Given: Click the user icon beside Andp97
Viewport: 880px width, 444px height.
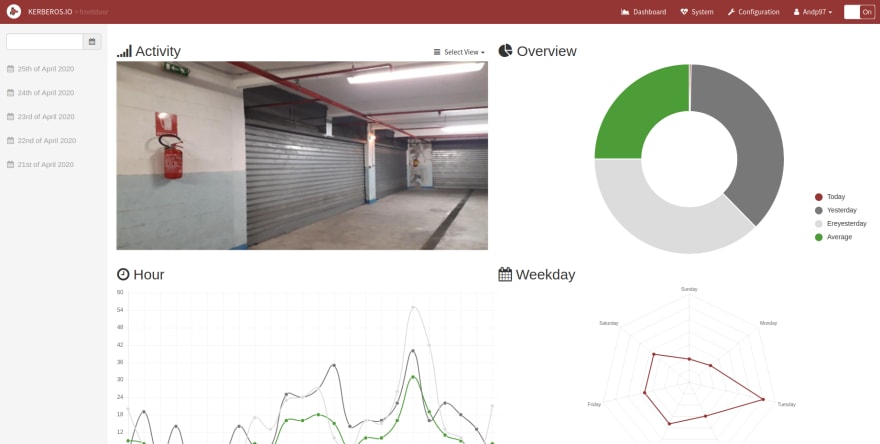Looking at the screenshot, I should [x=796, y=12].
